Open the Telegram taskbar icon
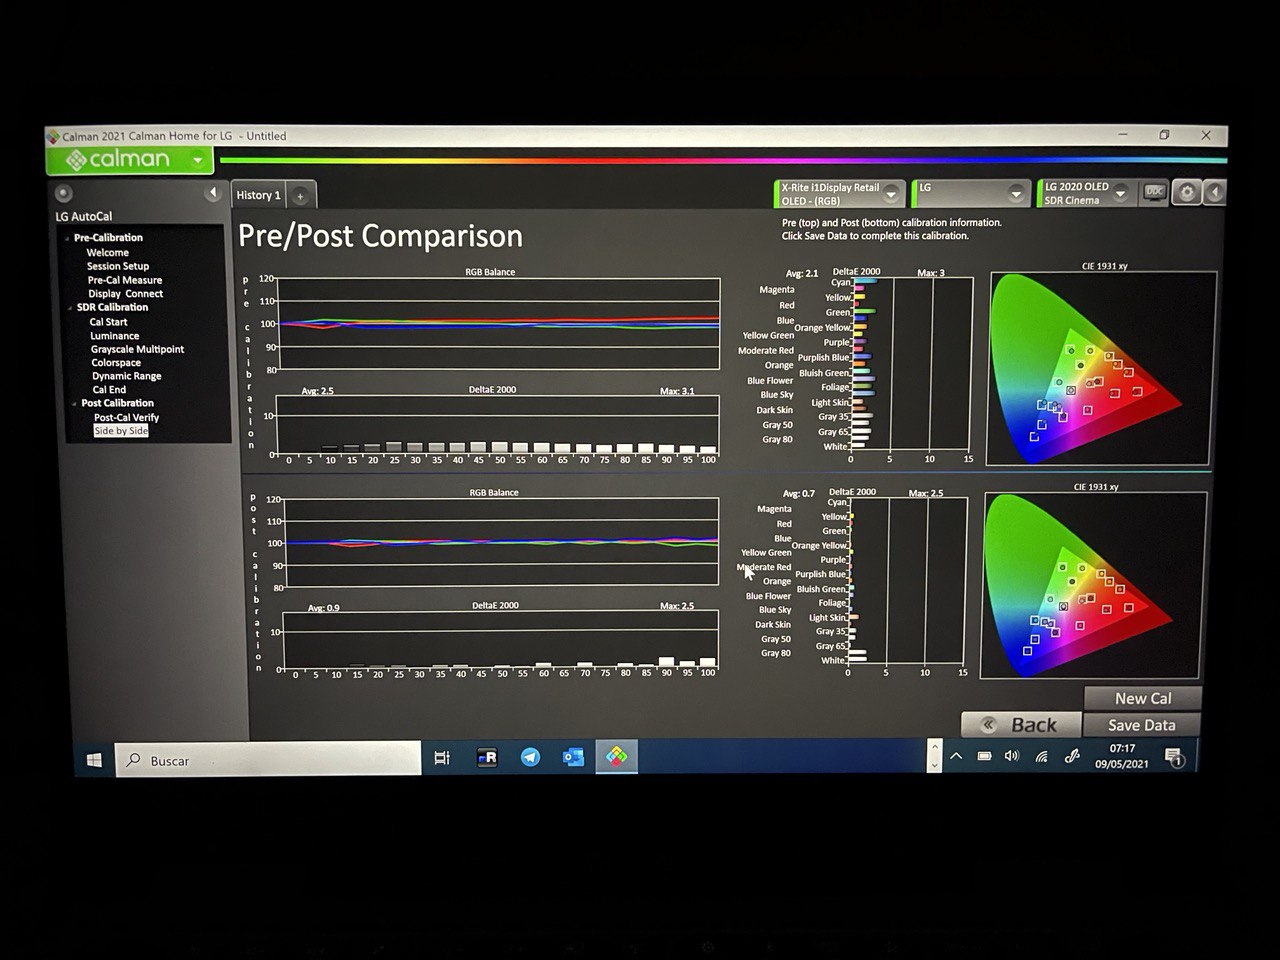 click(530, 757)
